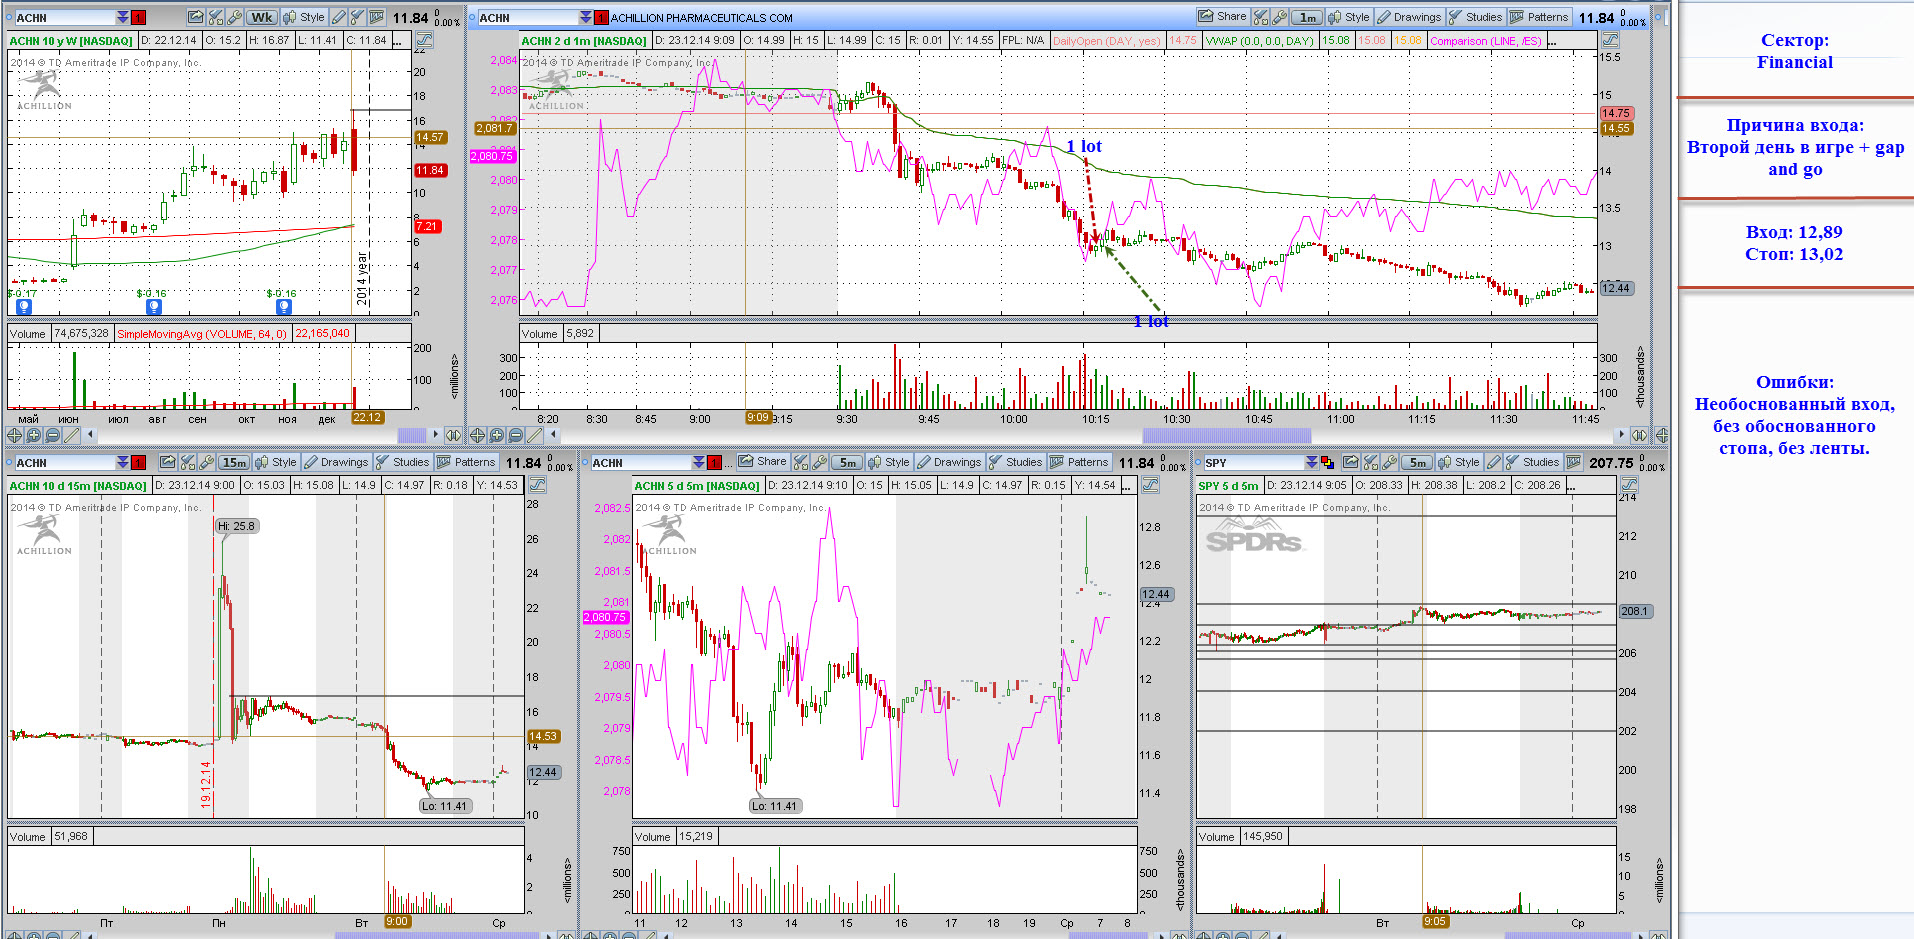Open 5m timeframe selector in SPY chart

point(1417,462)
